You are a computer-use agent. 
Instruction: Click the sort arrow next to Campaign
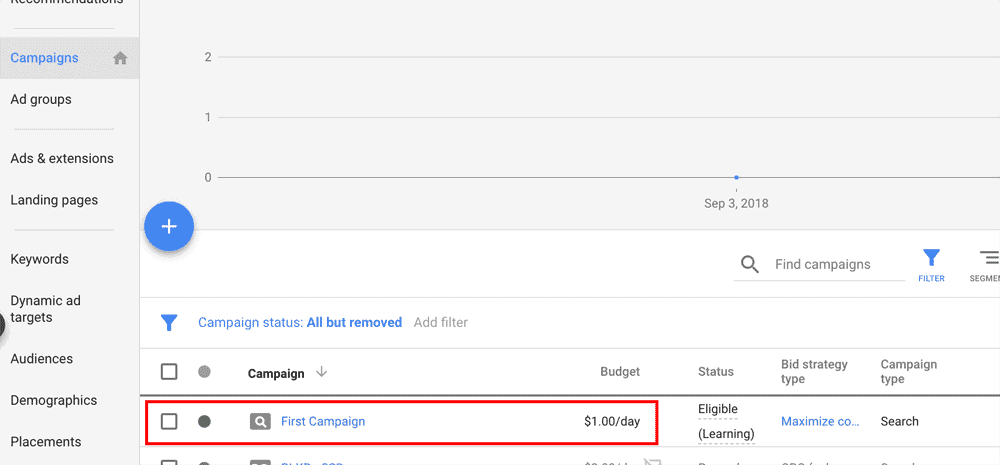tap(321, 372)
